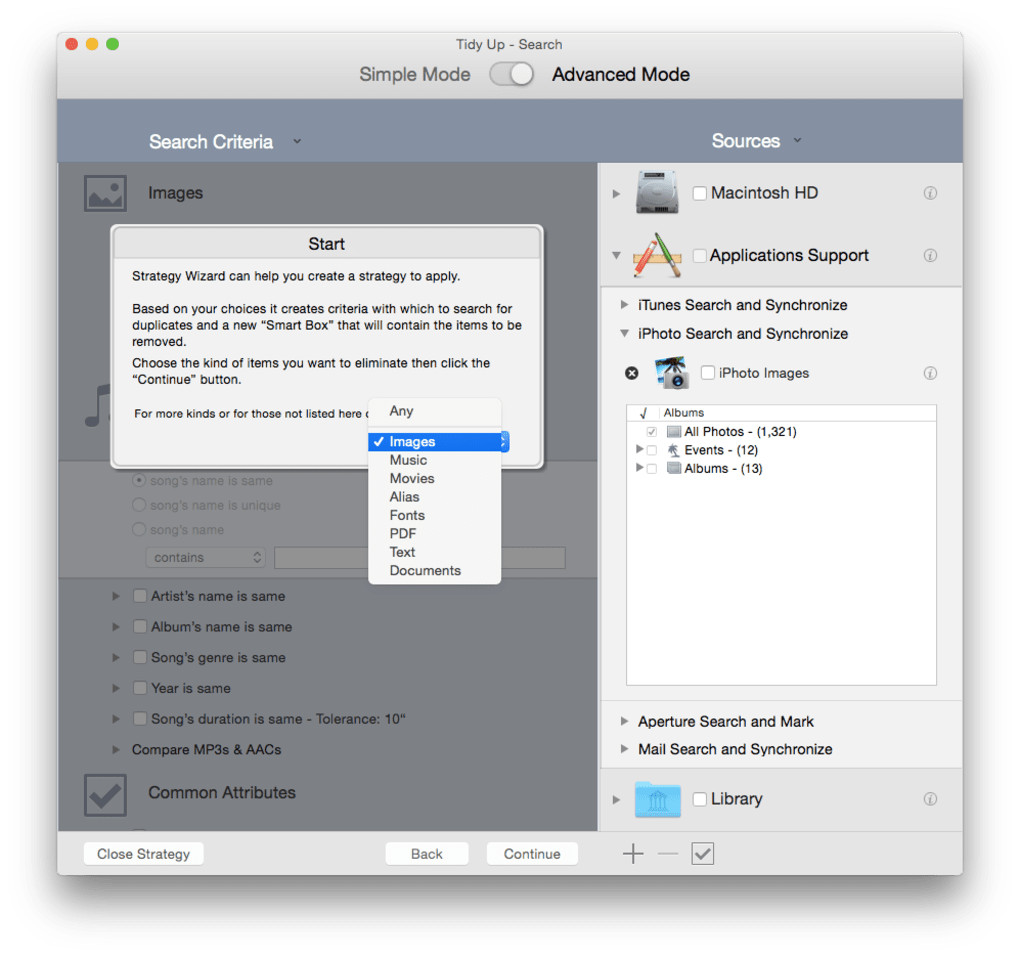
Task: Choose Alias from the kind menu
Action: click(435, 496)
